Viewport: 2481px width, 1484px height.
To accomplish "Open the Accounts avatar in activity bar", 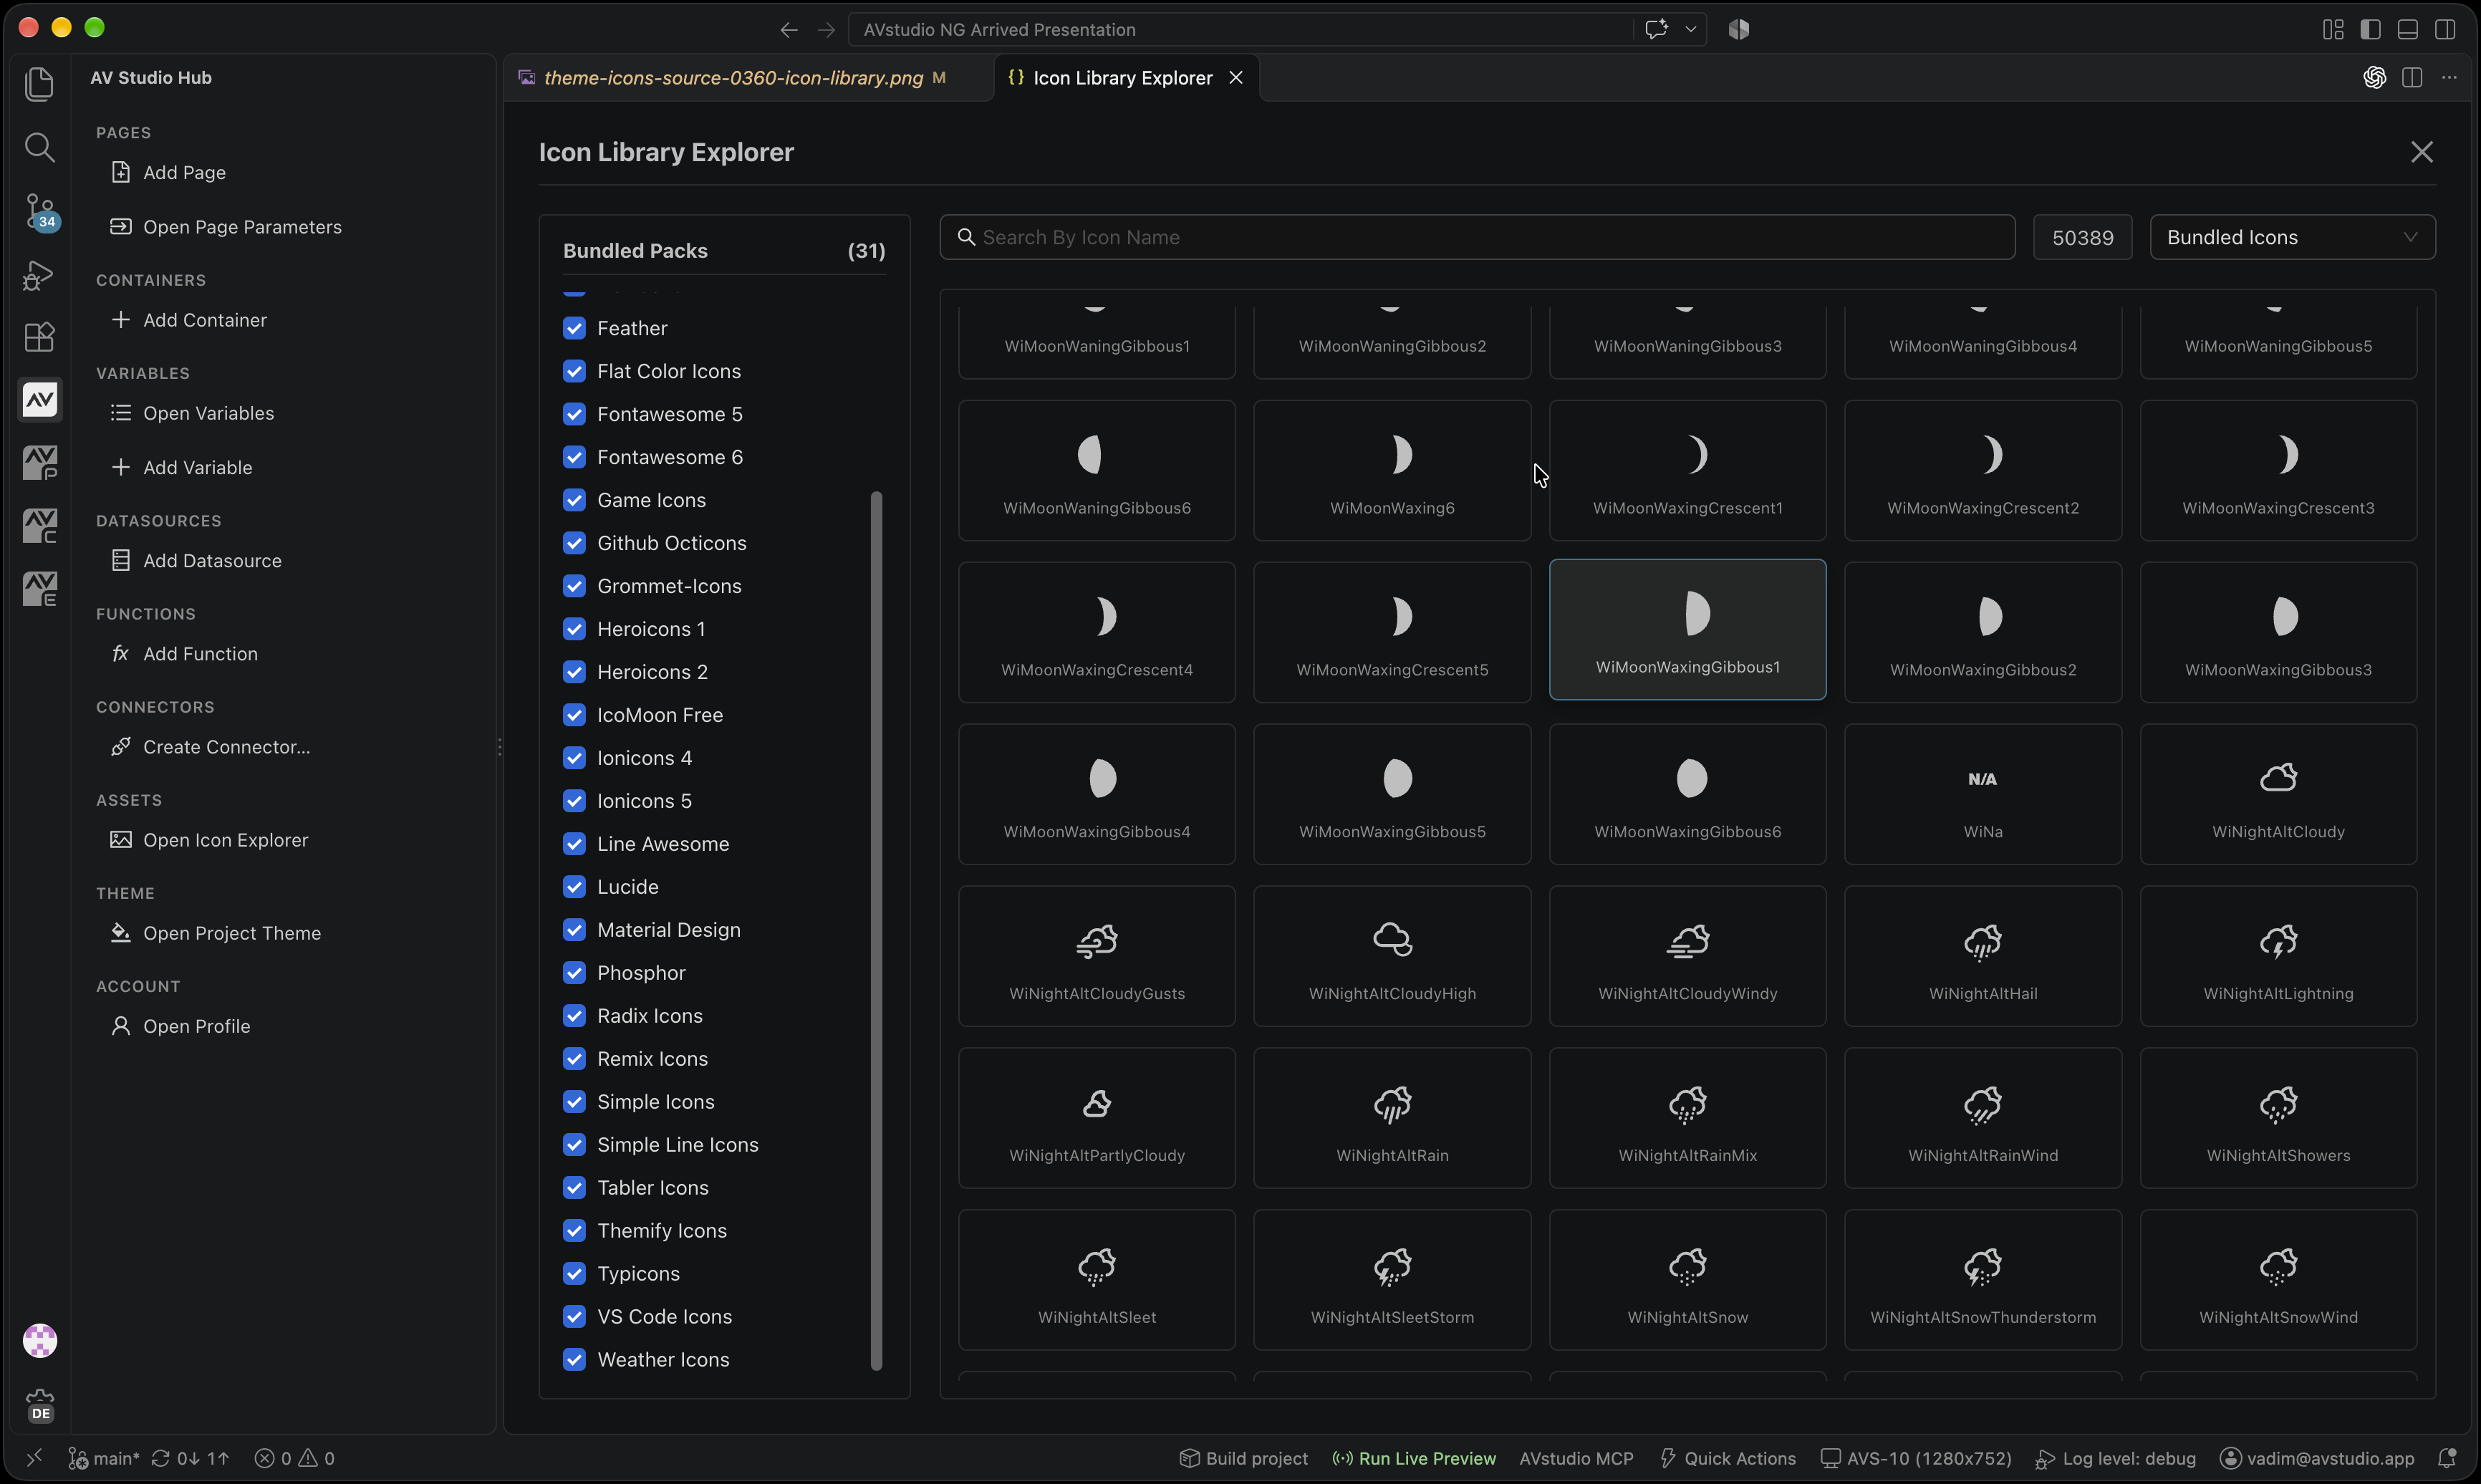I will click(x=40, y=1341).
